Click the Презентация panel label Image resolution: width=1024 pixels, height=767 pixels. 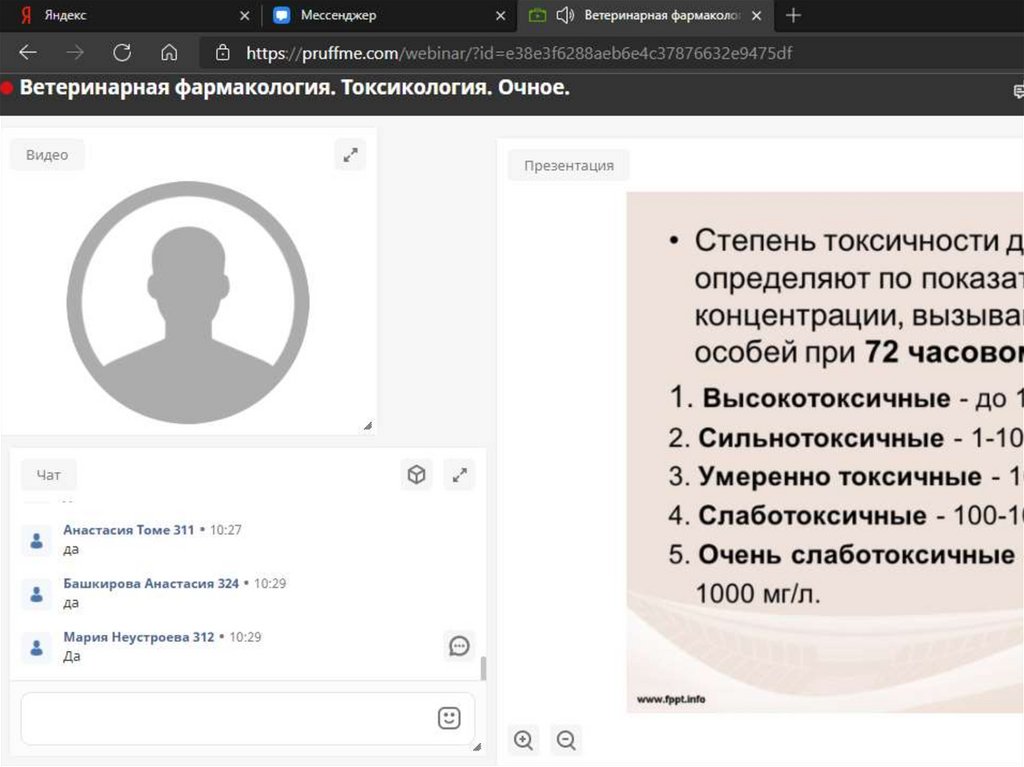568,165
